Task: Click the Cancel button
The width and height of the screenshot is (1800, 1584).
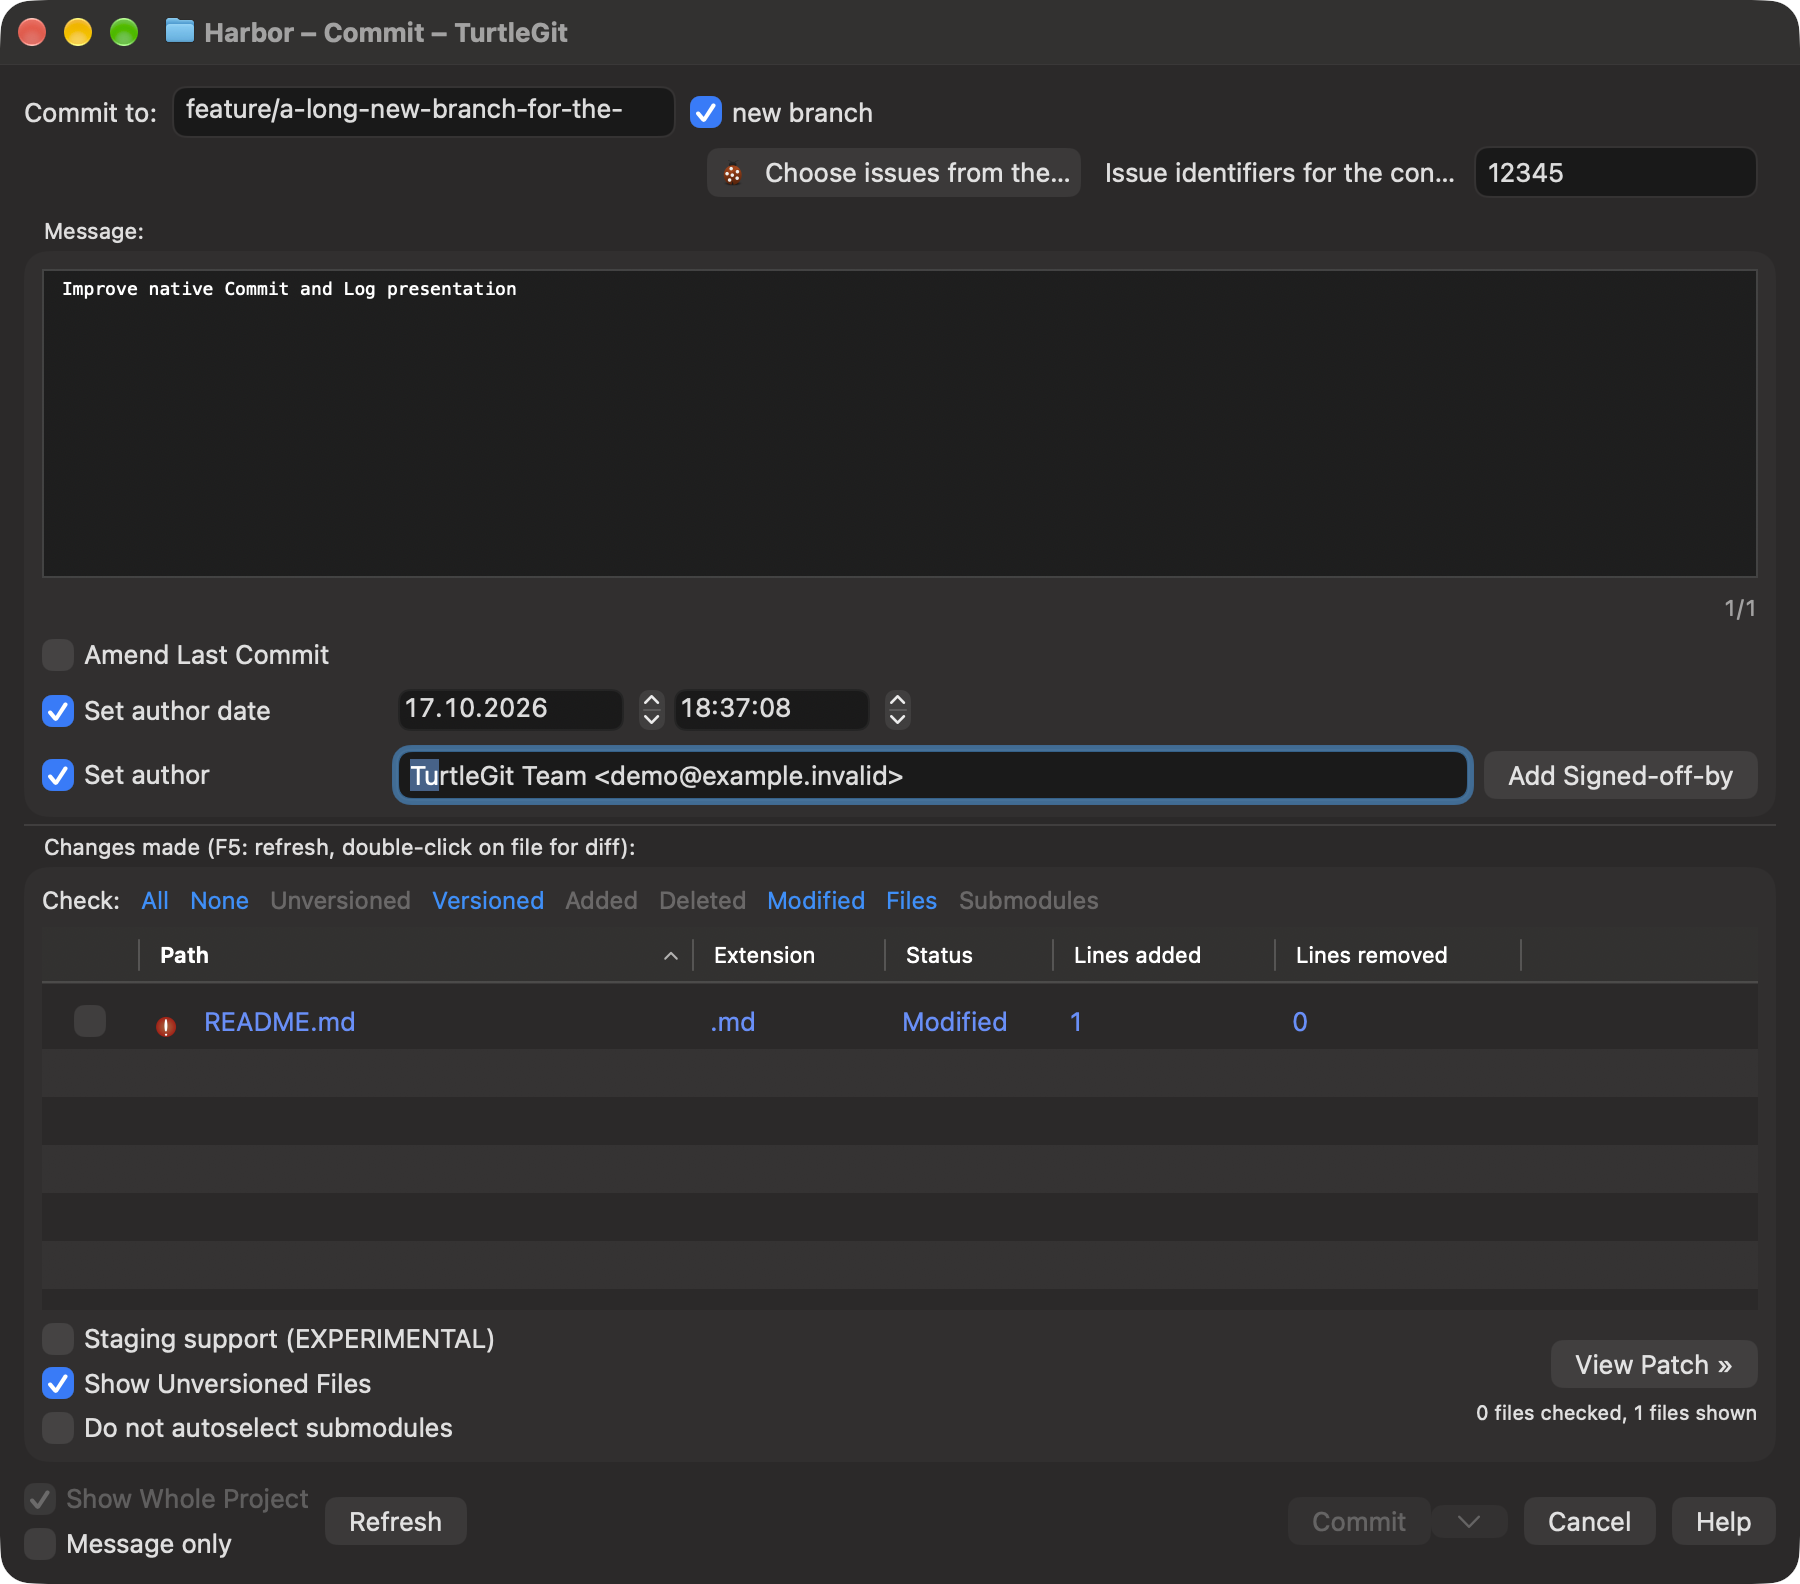Action: pyautogui.click(x=1589, y=1521)
